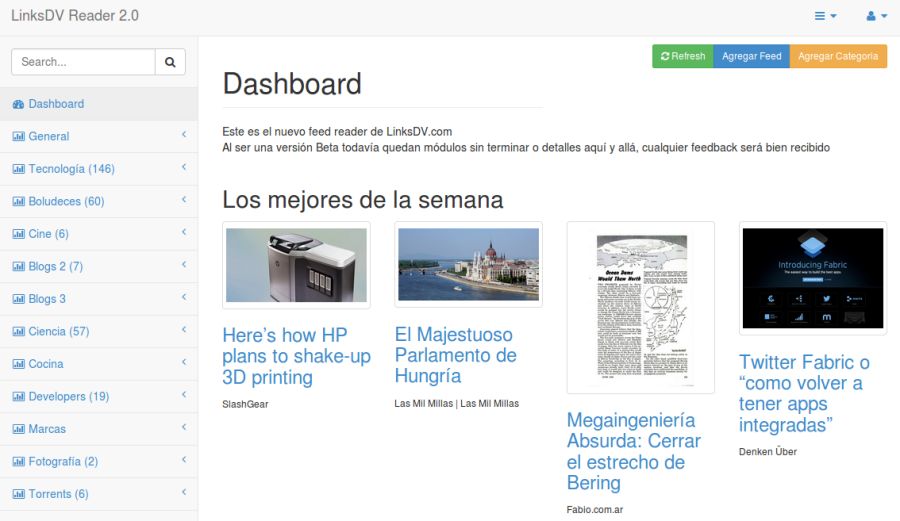The width and height of the screenshot is (900, 521).
Task: Click the chart icon beside Torrents
Action: click(18, 494)
